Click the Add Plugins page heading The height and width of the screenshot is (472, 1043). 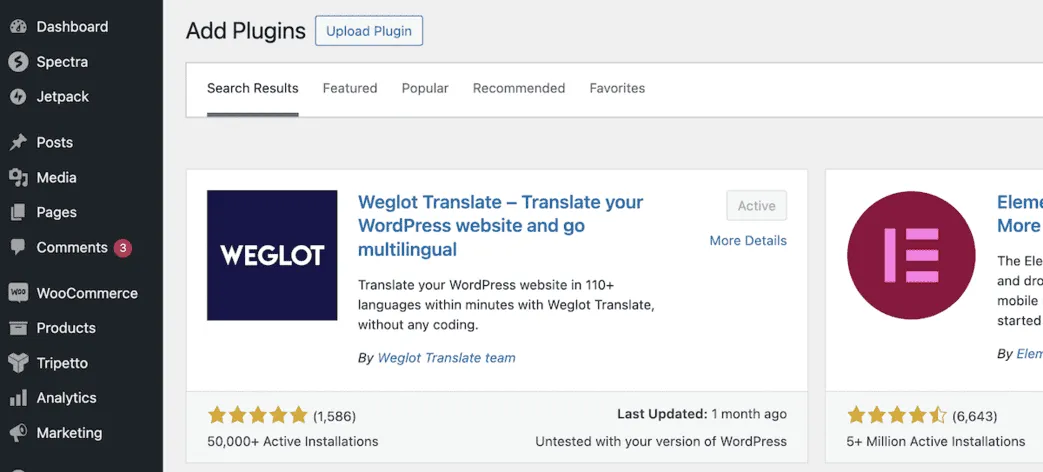pyautogui.click(x=245, y=31)
